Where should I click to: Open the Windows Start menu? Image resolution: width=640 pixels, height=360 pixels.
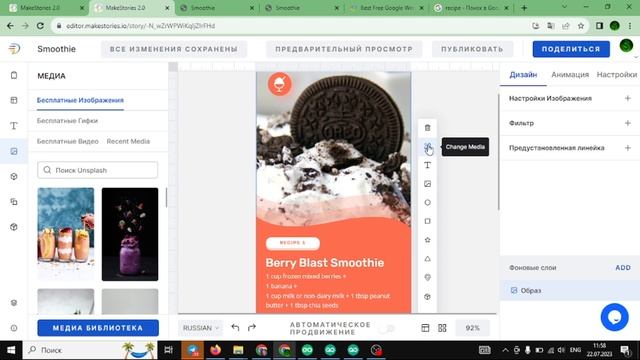[11, 350]
